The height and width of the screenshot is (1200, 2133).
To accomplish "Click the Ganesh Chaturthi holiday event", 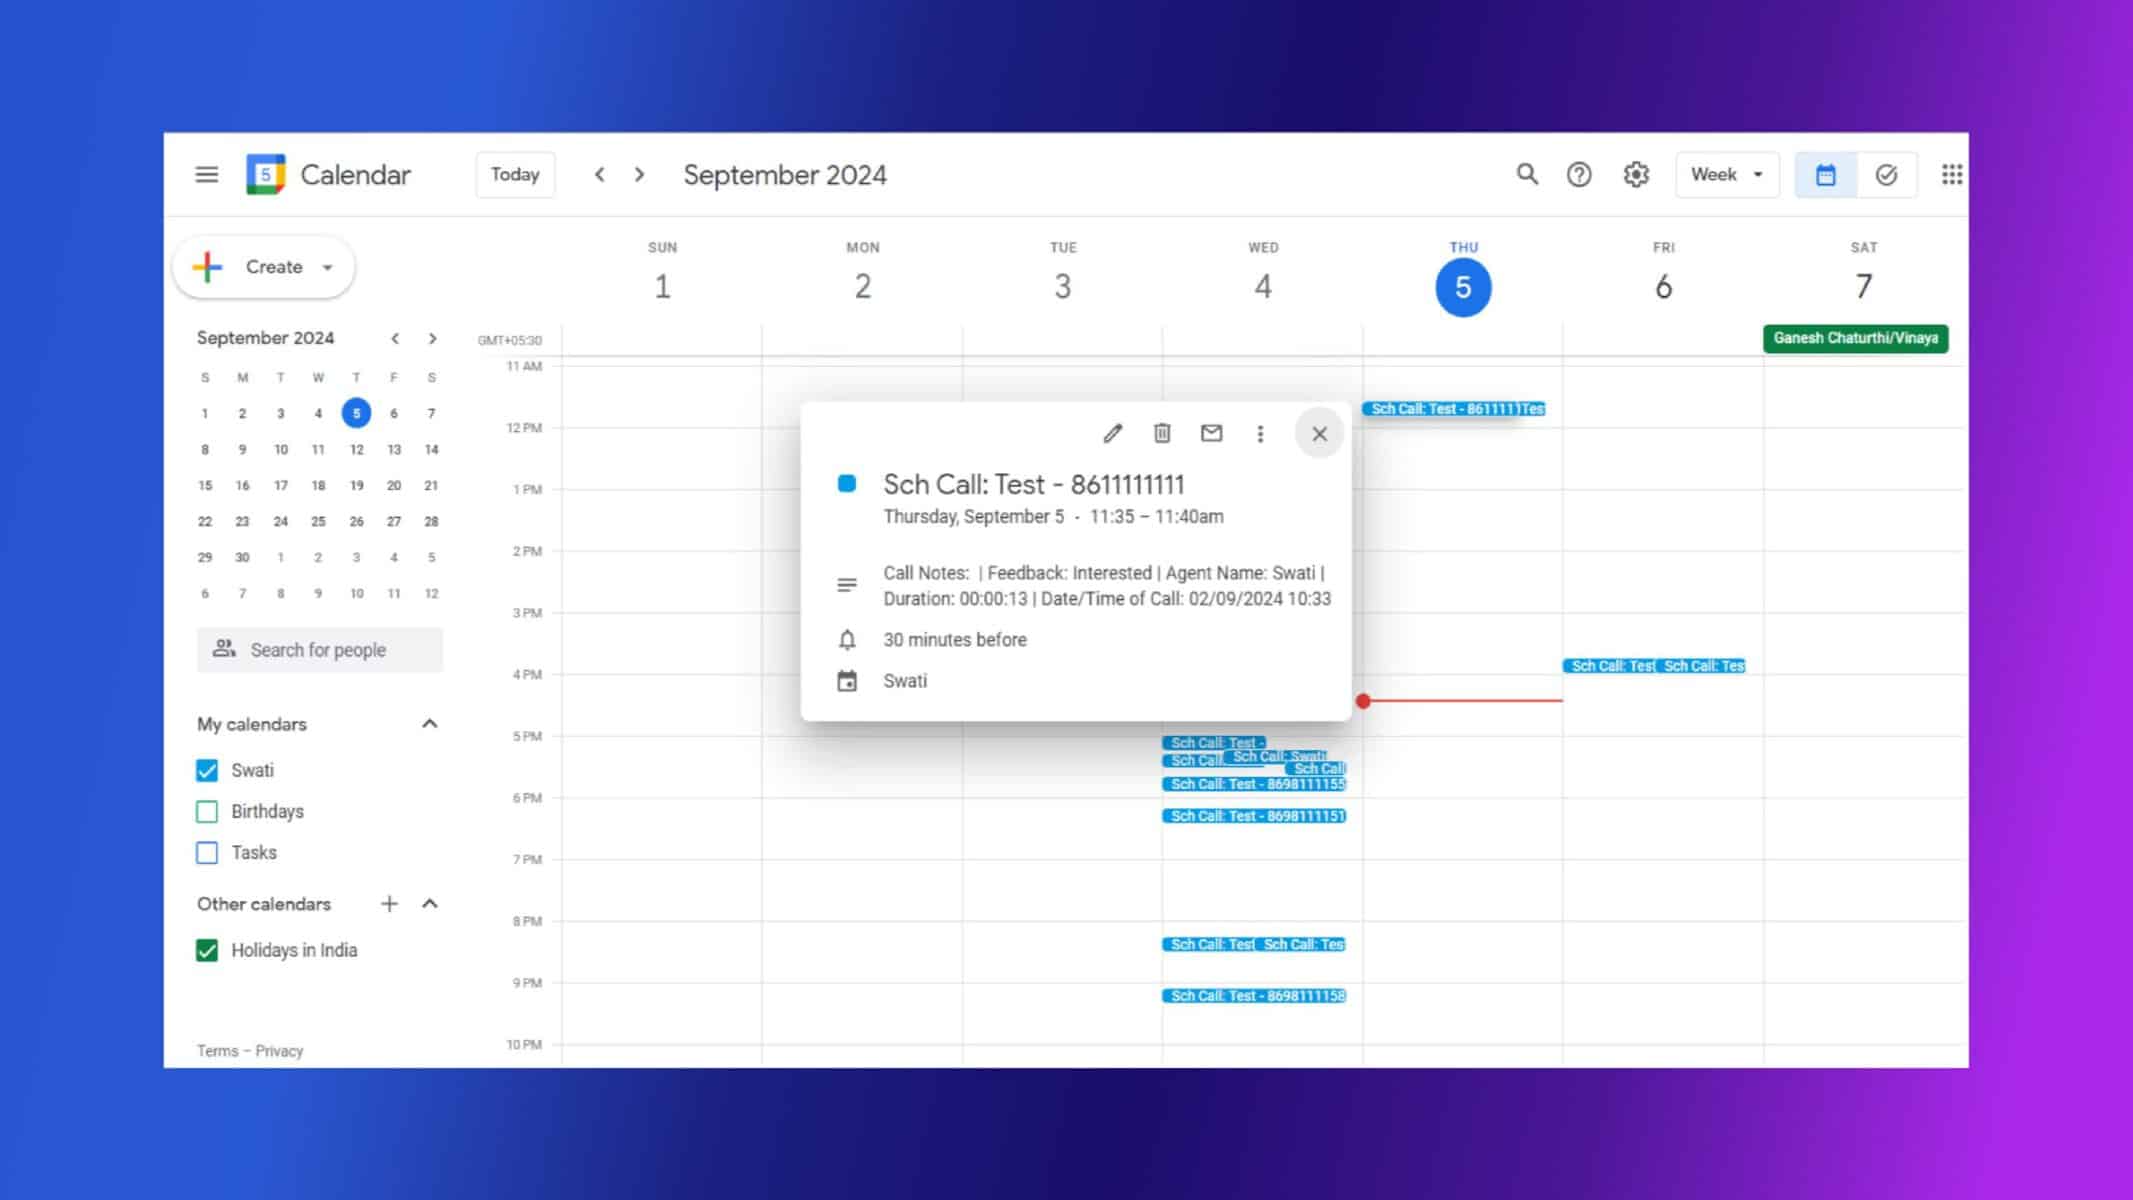I will point(1855,337).
